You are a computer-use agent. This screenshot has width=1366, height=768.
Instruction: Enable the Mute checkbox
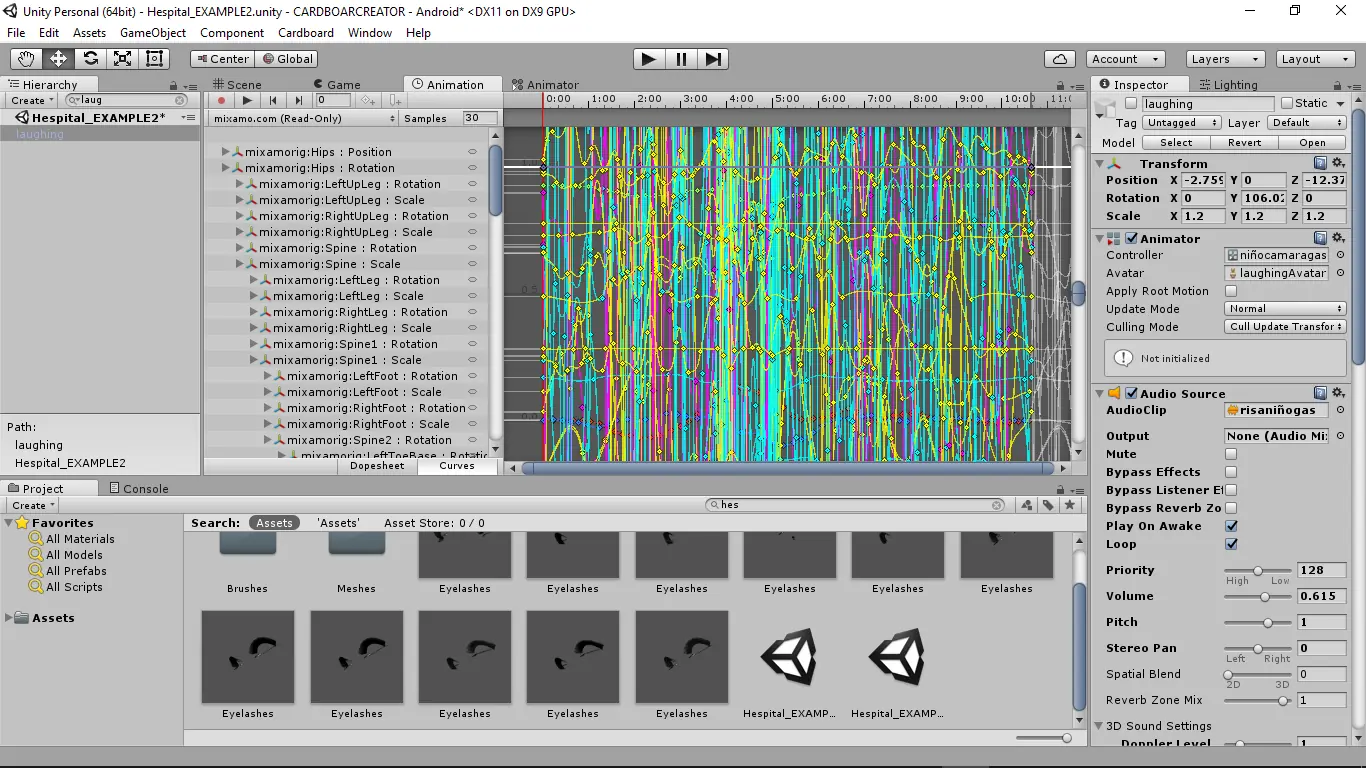1231,454
